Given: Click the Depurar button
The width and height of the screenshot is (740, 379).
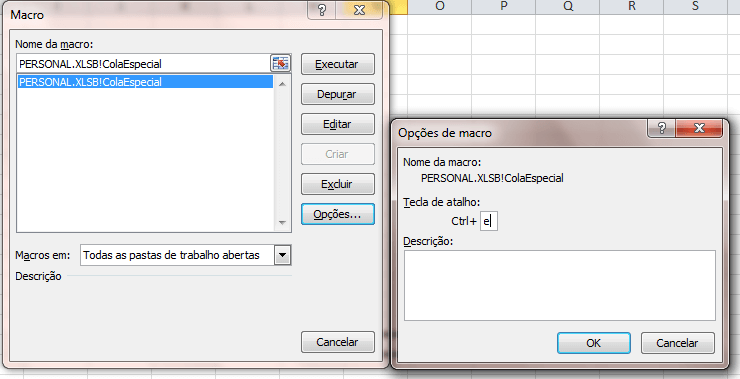Looking at the screenshot, I should 337,94.
